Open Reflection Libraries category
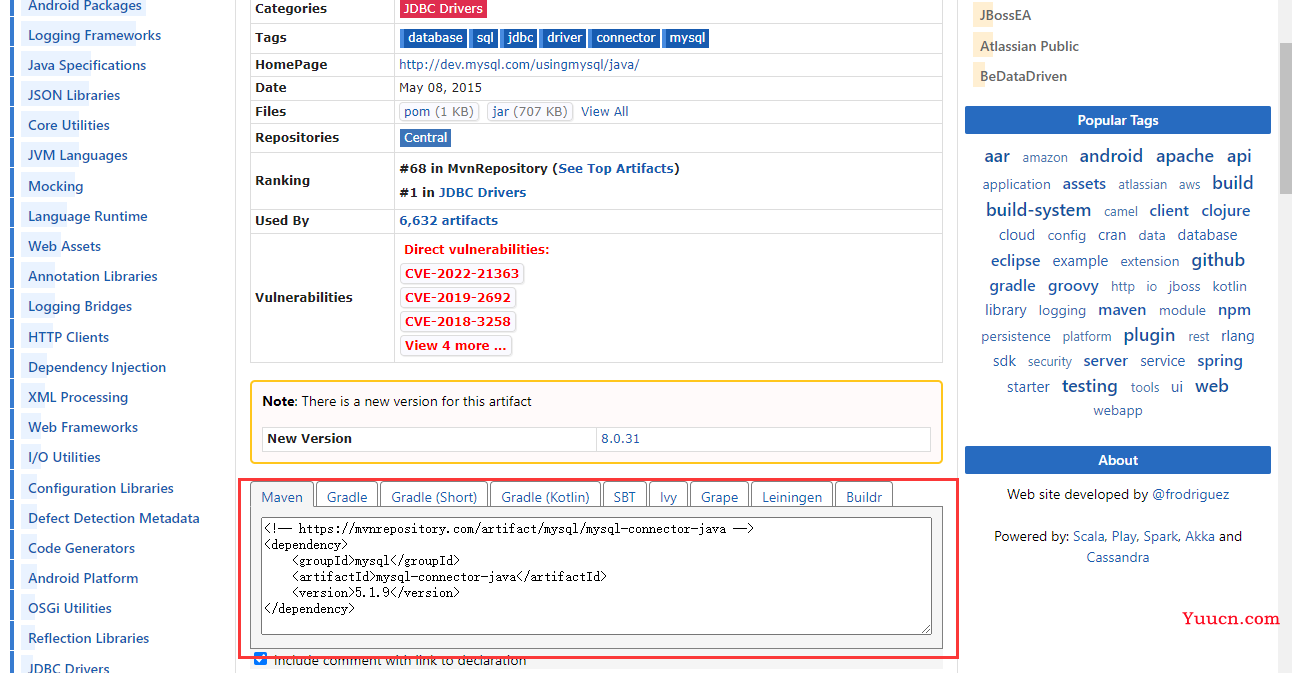The height and width of the screenshot is (673, 1292). [x=89, y=638]
